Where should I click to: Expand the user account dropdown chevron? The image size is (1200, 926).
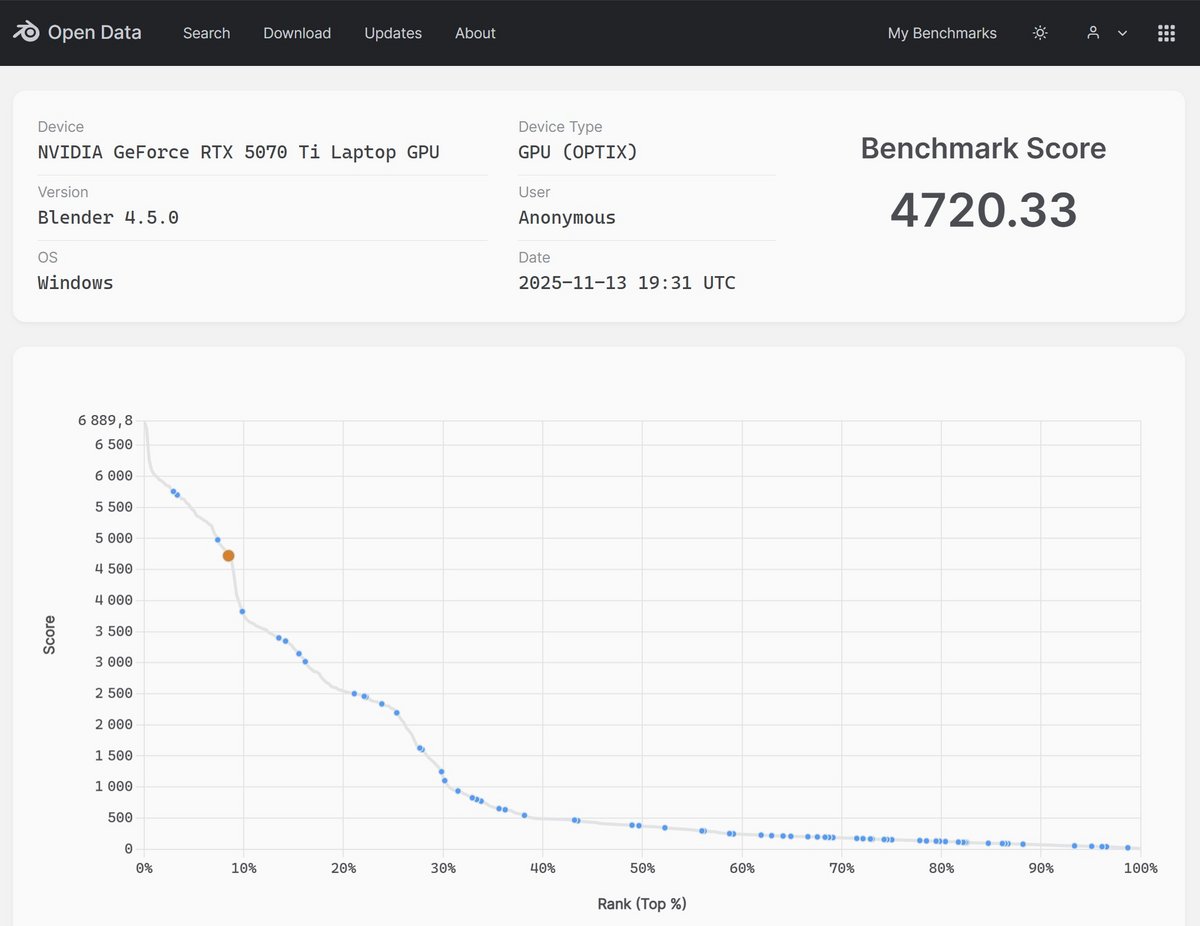tap(1122, 33)
